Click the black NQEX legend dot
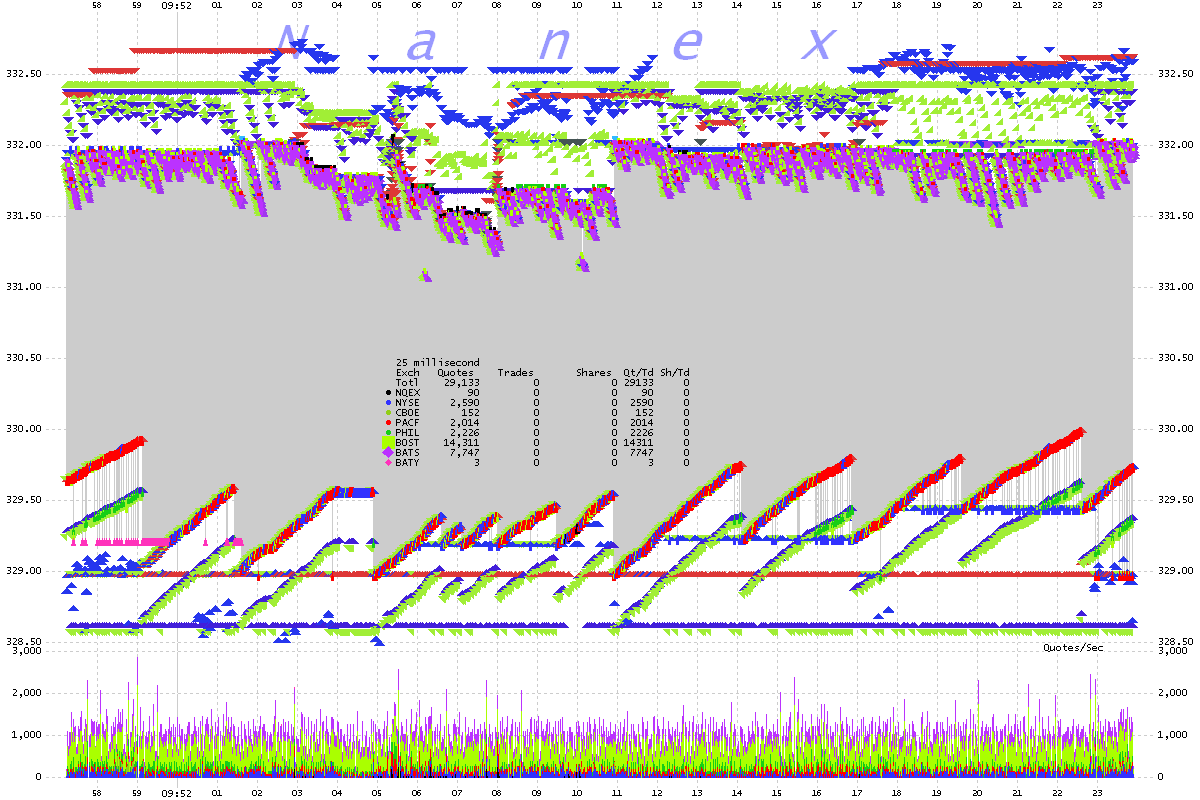This screenshot has height=800, width=1200. pyautogui.click(x=388, y=393)
